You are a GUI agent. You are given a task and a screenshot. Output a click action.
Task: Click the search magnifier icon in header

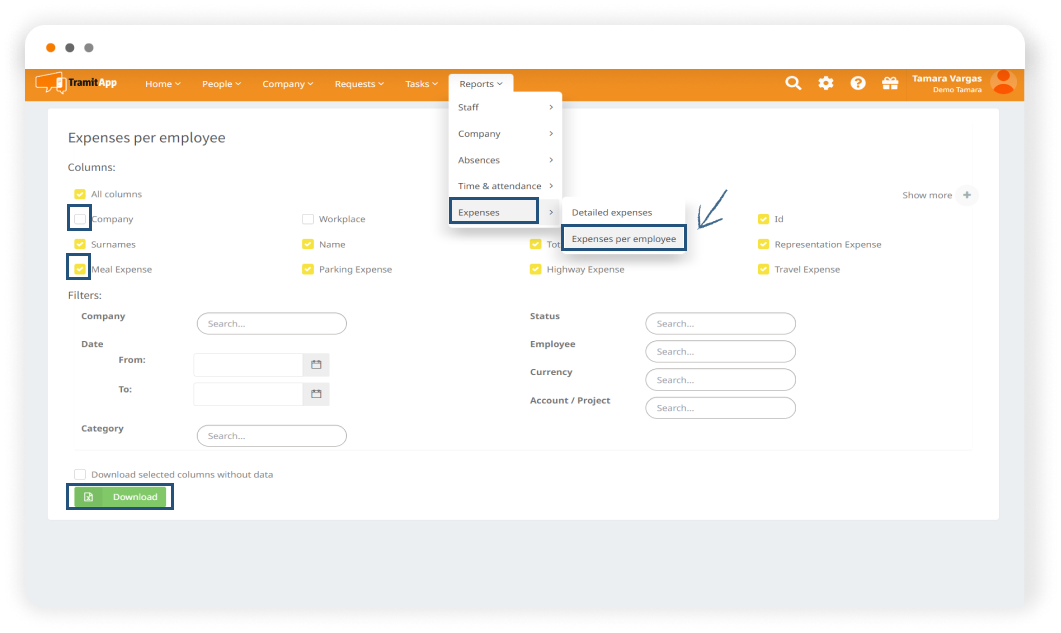click(x=793, y=84)
